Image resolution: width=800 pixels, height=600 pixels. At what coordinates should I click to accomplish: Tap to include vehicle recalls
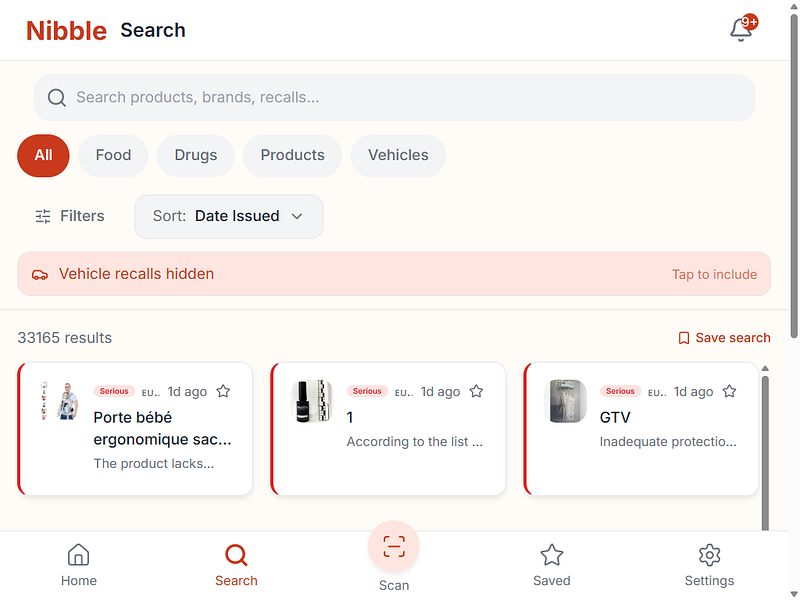coord(714,274)
